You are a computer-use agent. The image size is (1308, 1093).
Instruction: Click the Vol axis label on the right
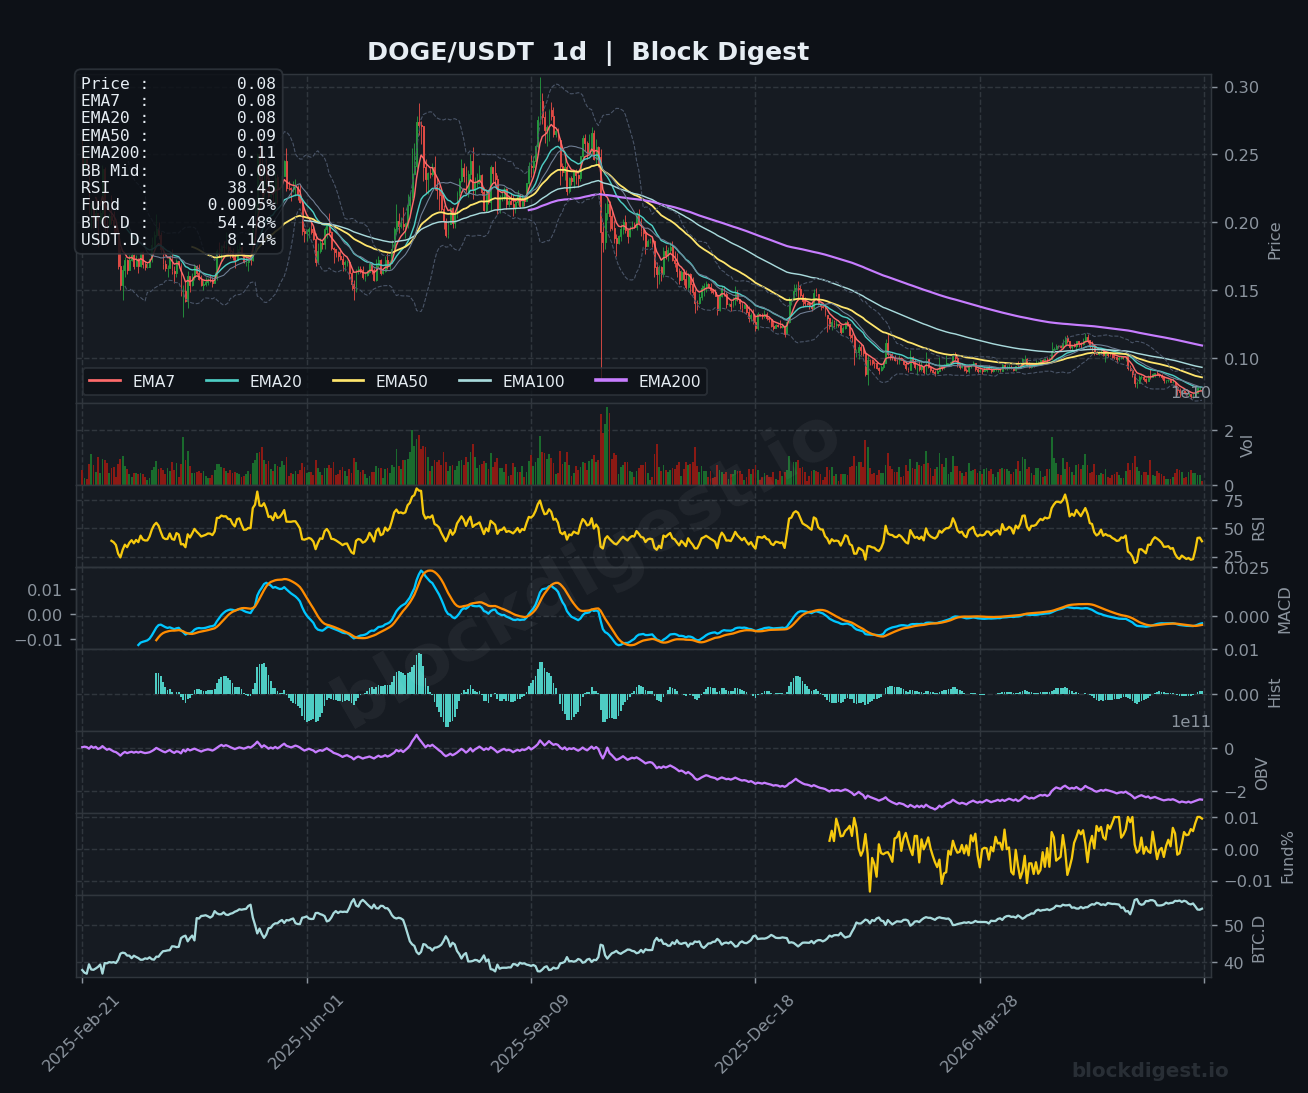click(1246, 446)
